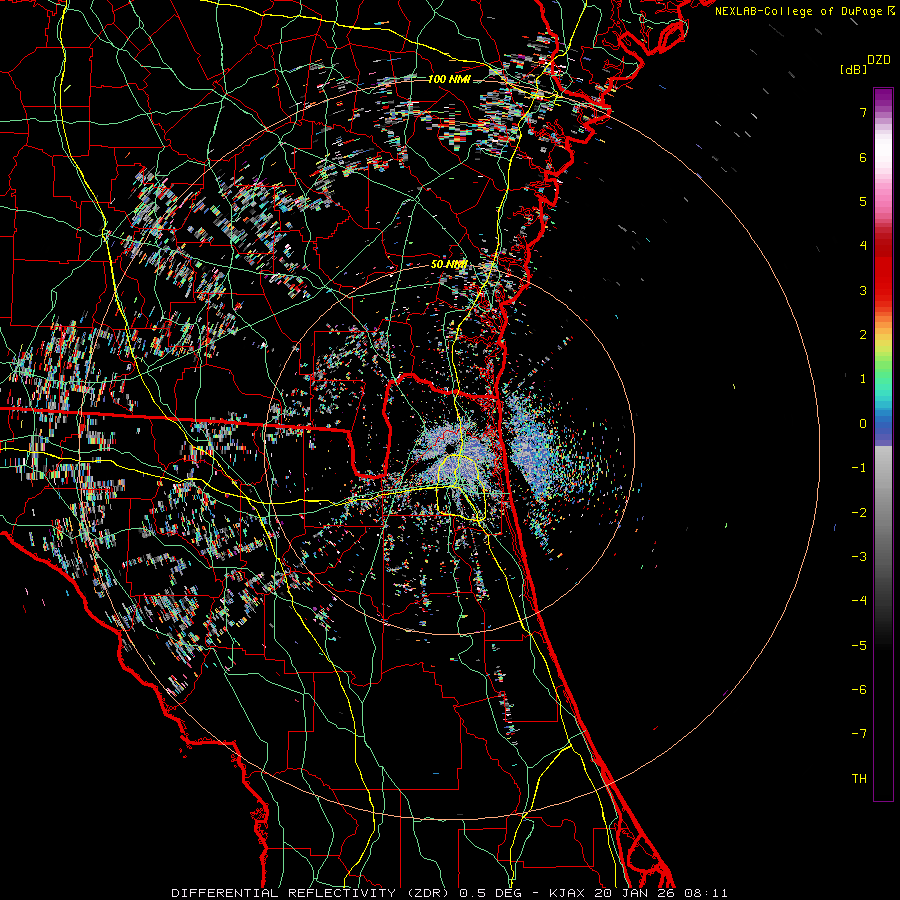Image resolution: width=900 pixels, height=900 pixels.
Task: Click the legend value 1
Action: [863, 379]
